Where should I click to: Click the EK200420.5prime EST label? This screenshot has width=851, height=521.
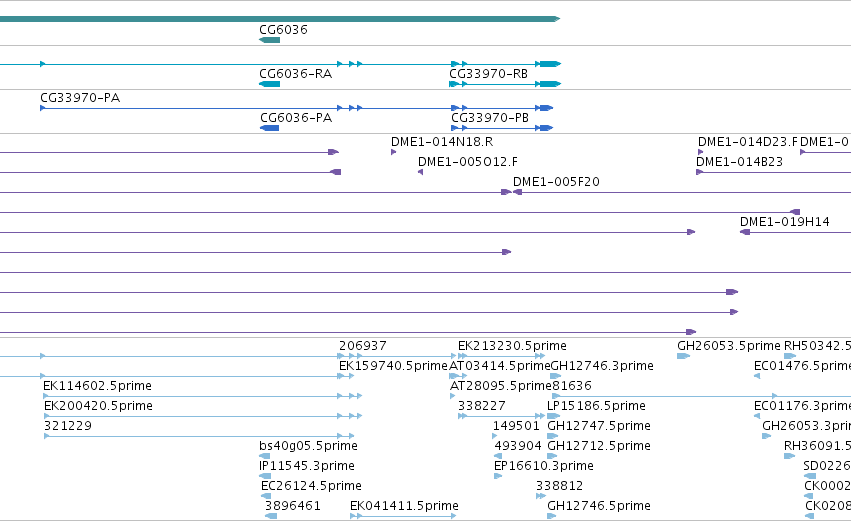(x=98, y=406)
